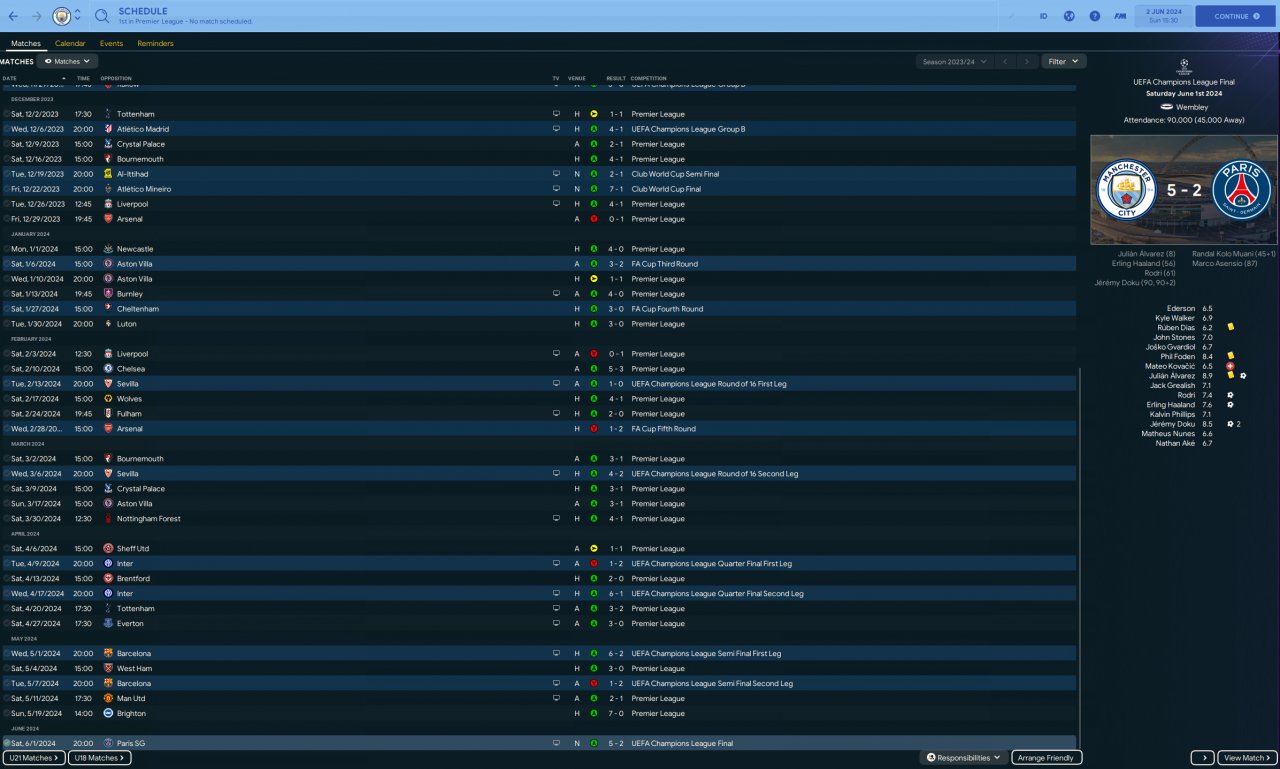
Task: Open U21 Matches
Action: tap(34, 758)
